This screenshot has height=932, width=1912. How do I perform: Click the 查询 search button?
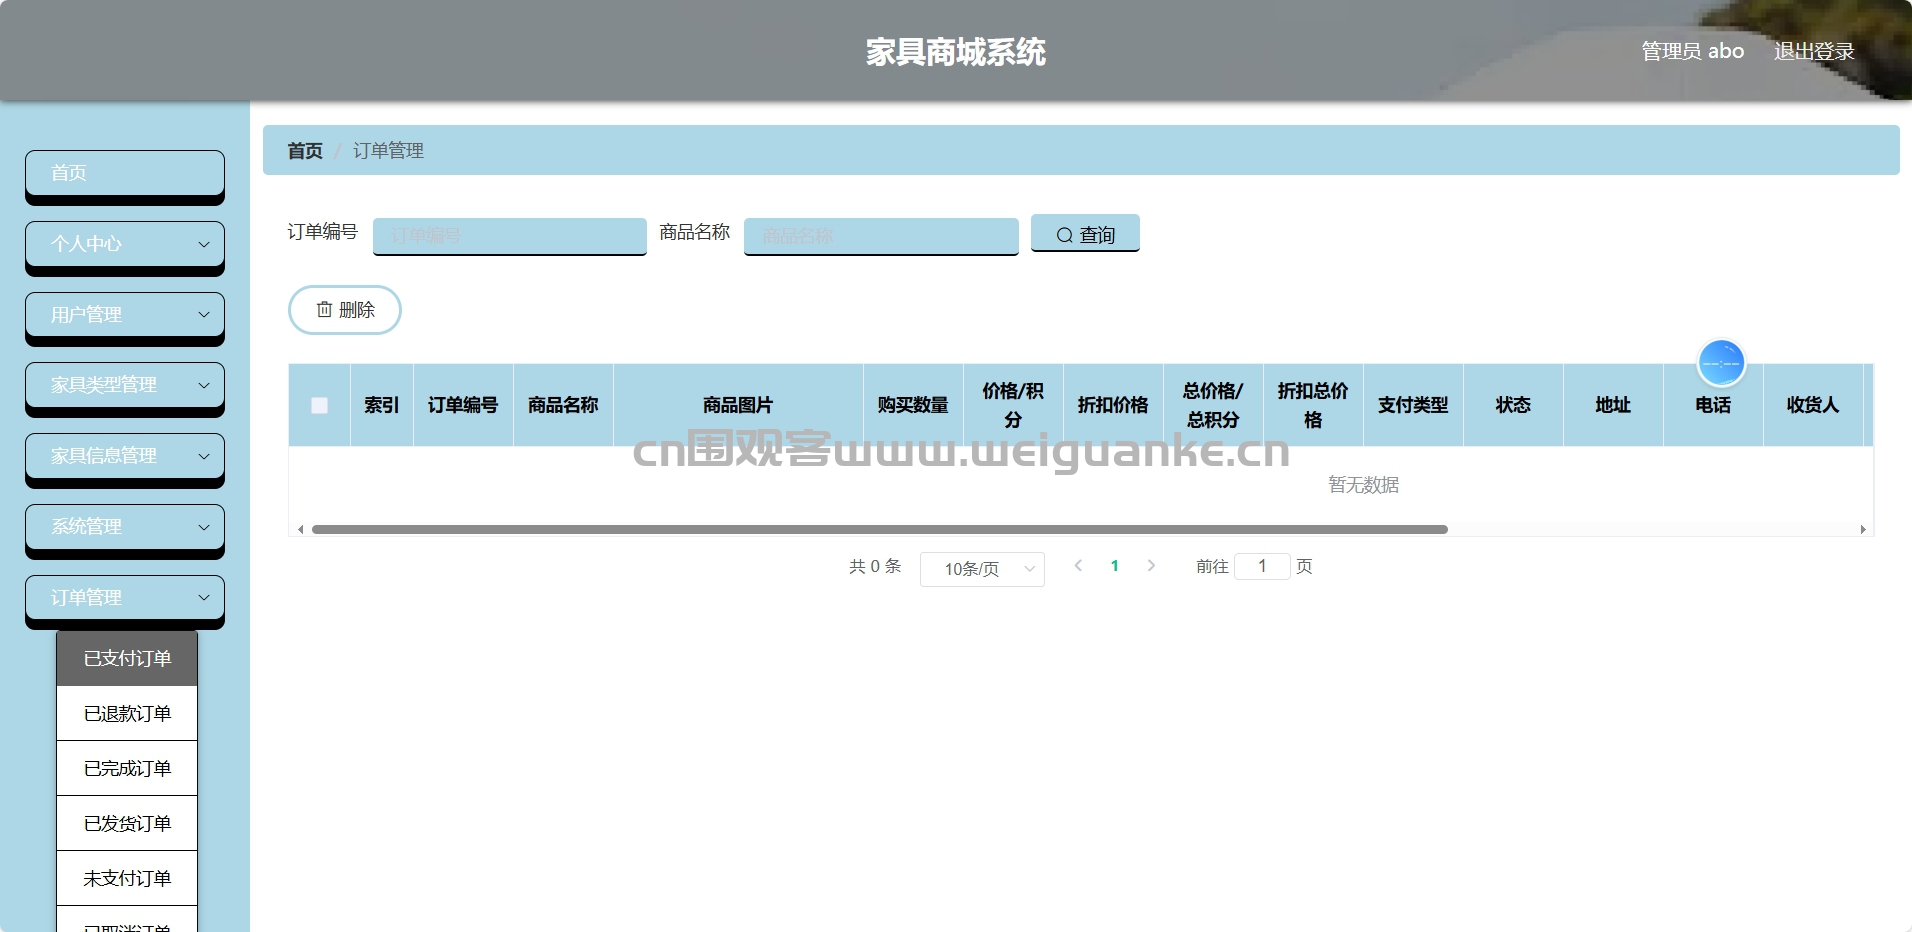pyautogui.click(x=1085, y=234)
